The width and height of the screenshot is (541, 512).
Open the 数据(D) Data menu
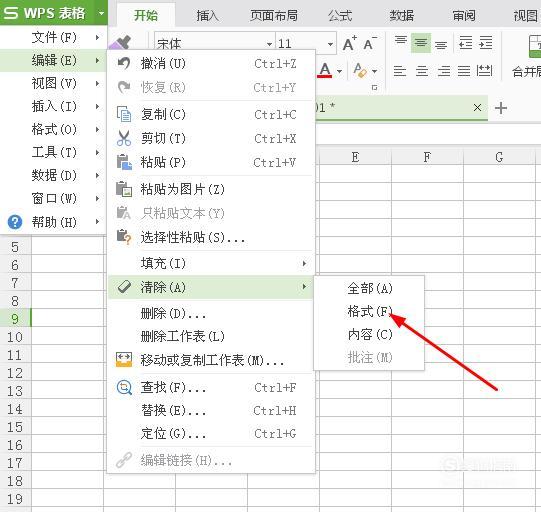pos(53,175)
